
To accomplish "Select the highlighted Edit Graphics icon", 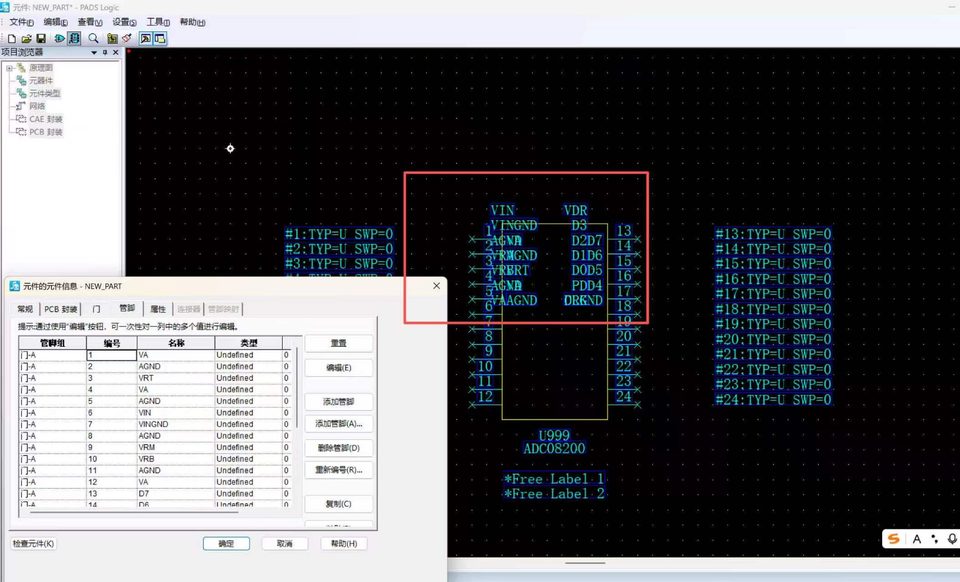I will (x=74, y=39).
